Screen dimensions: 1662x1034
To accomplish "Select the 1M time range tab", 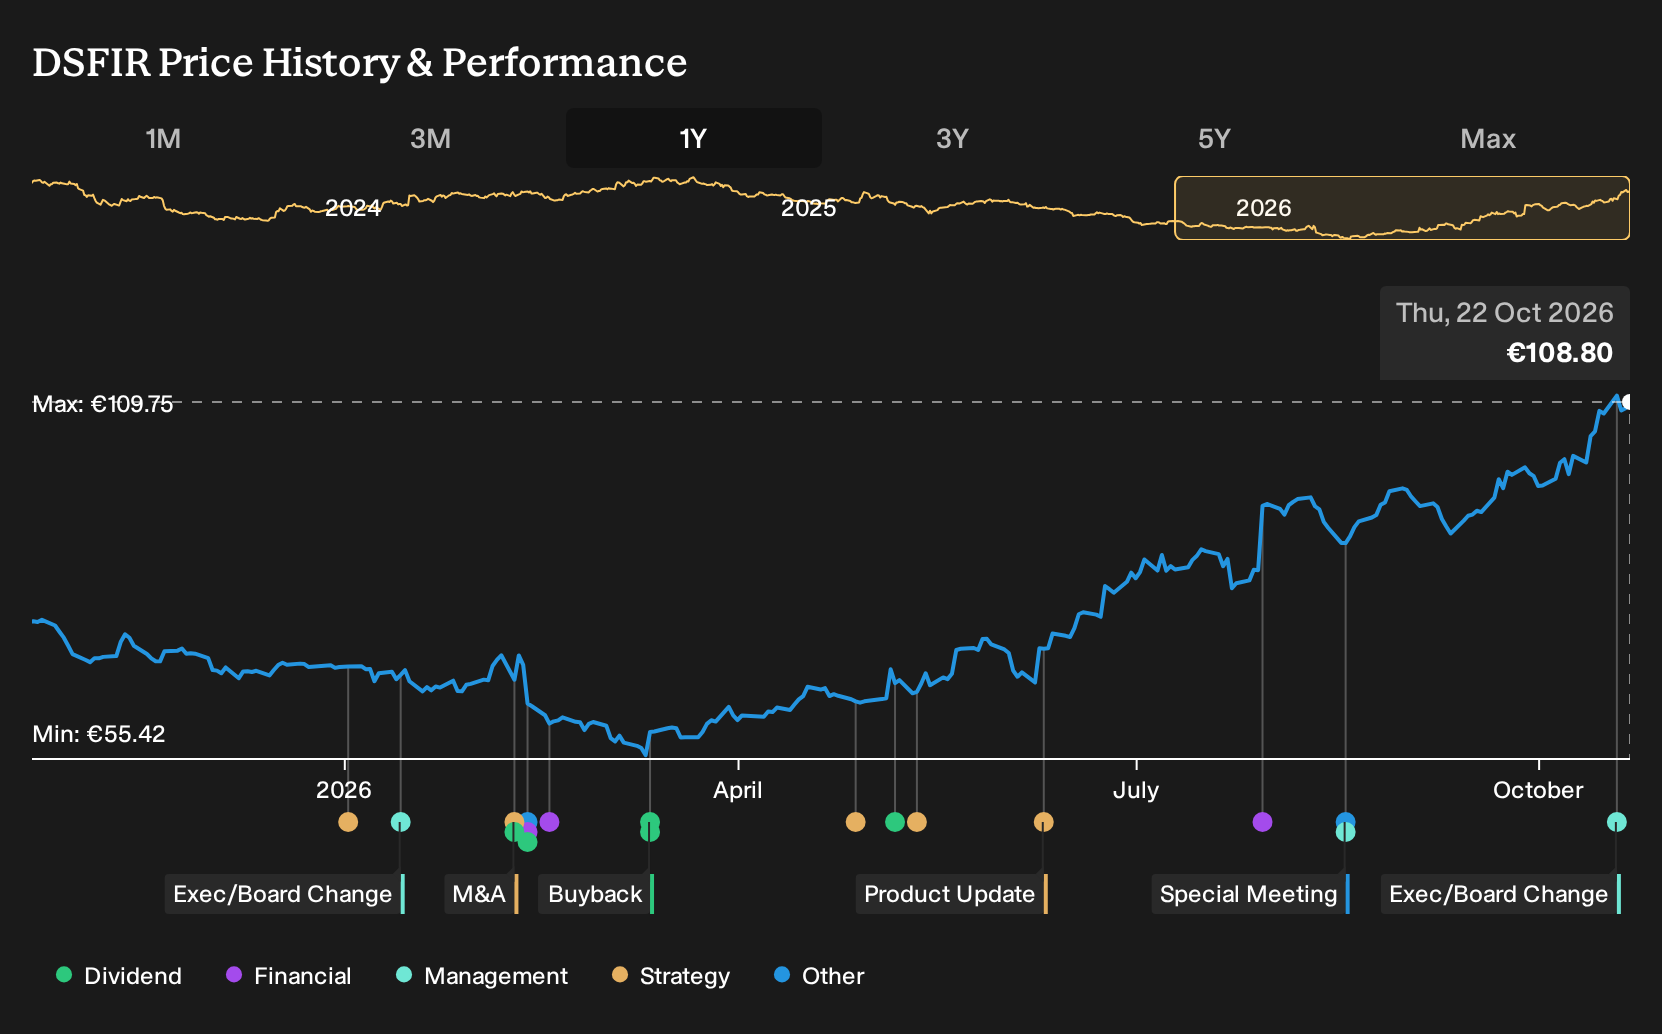I will 163,138.
